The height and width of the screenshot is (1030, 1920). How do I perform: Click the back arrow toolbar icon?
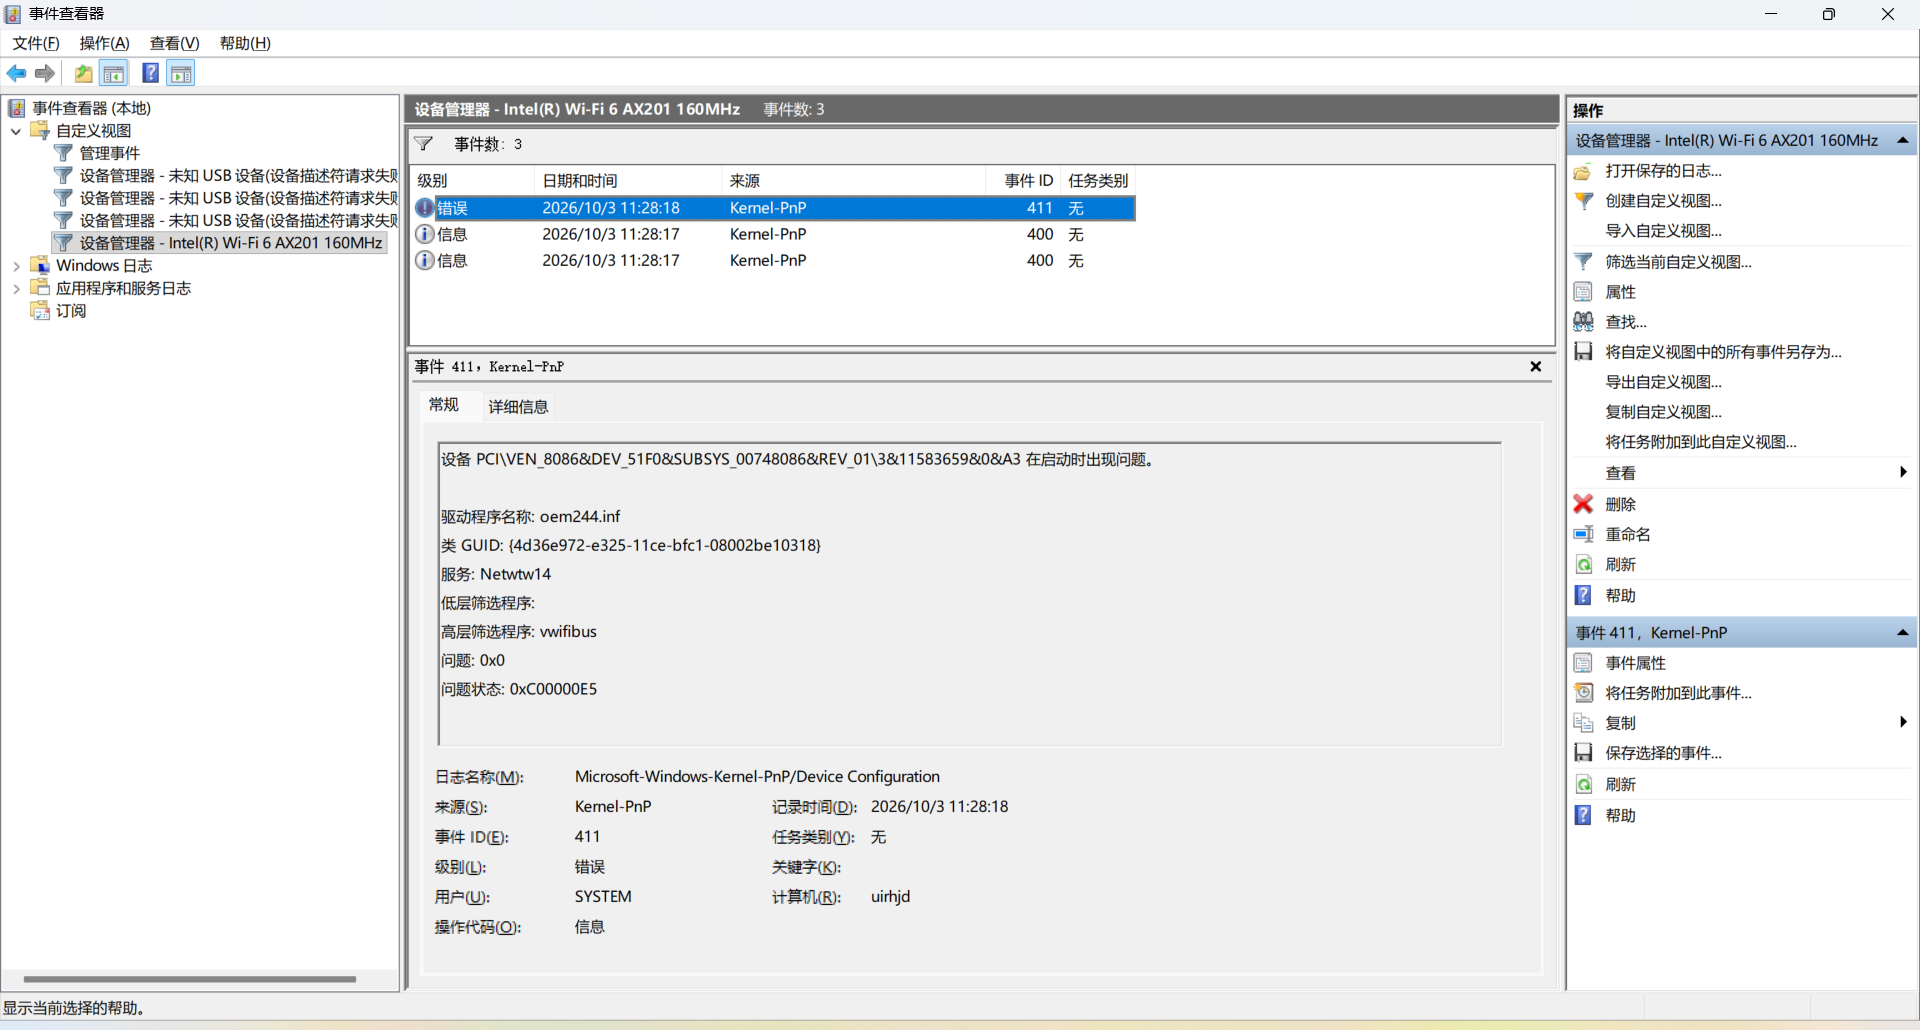17,73
